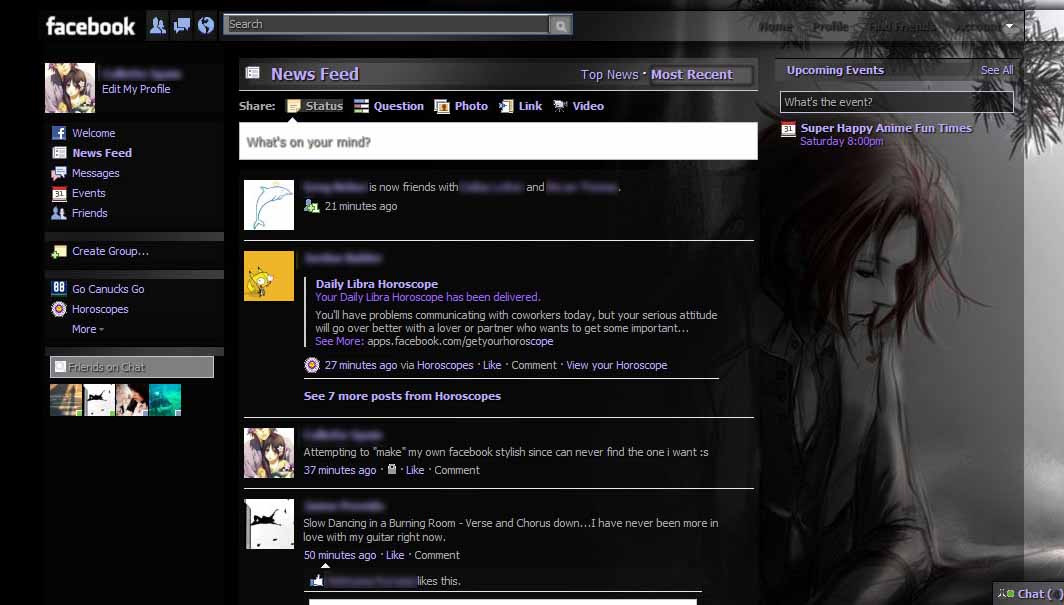Click the thumbs-up likes icon
This screenshot has width=1064, height=605.
coord(316,581)
